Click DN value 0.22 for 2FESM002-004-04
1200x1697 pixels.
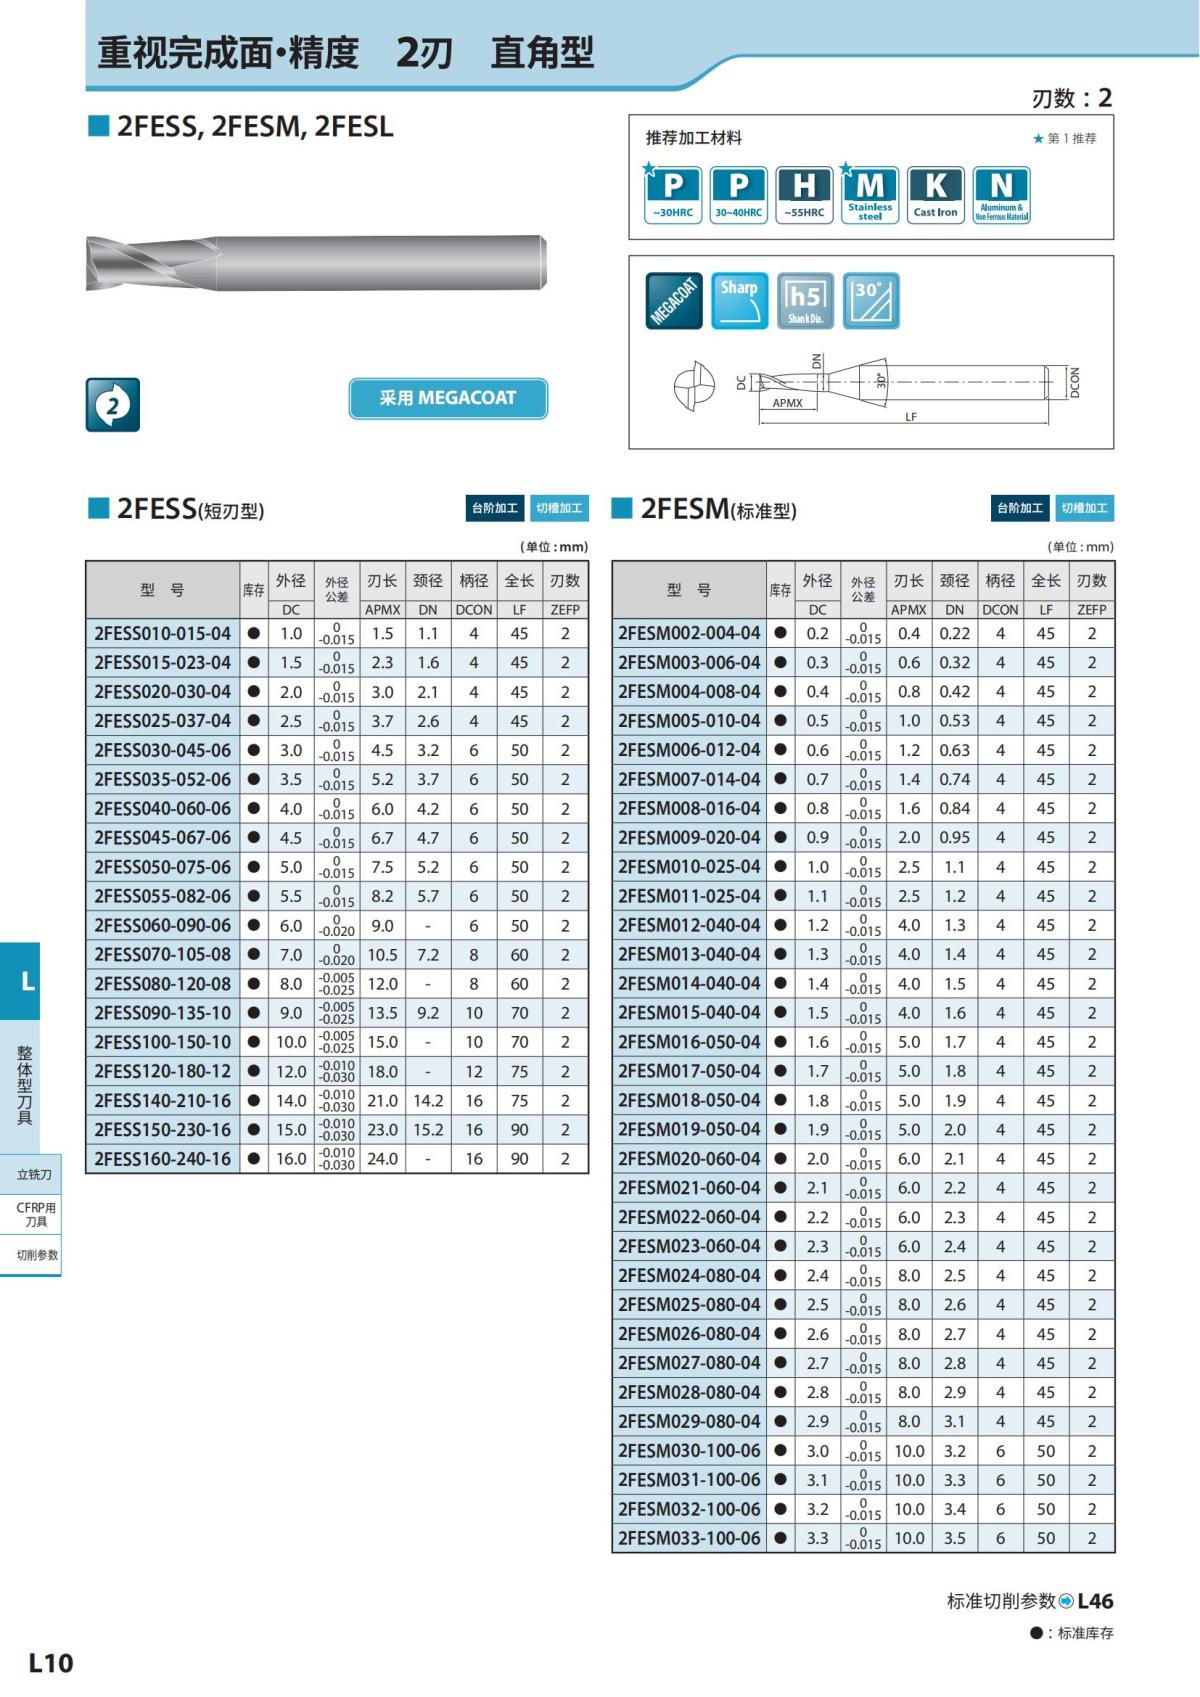tap(955, 634)
